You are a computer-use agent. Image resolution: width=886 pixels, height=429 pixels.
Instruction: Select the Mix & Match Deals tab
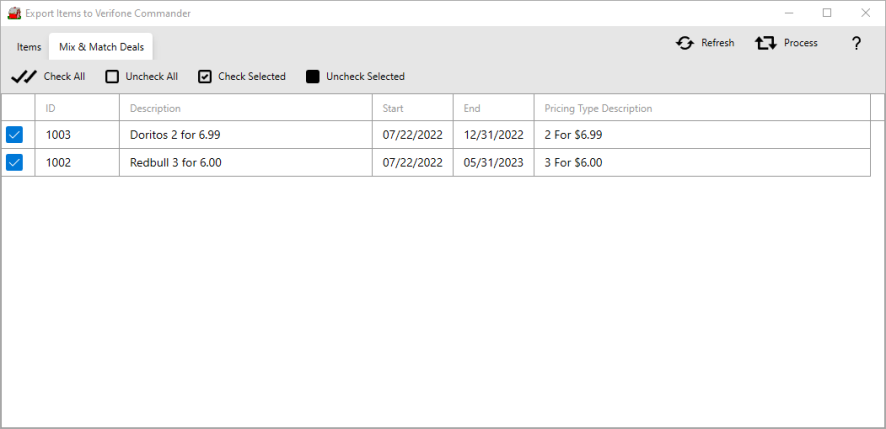click(x=101, y=47)
